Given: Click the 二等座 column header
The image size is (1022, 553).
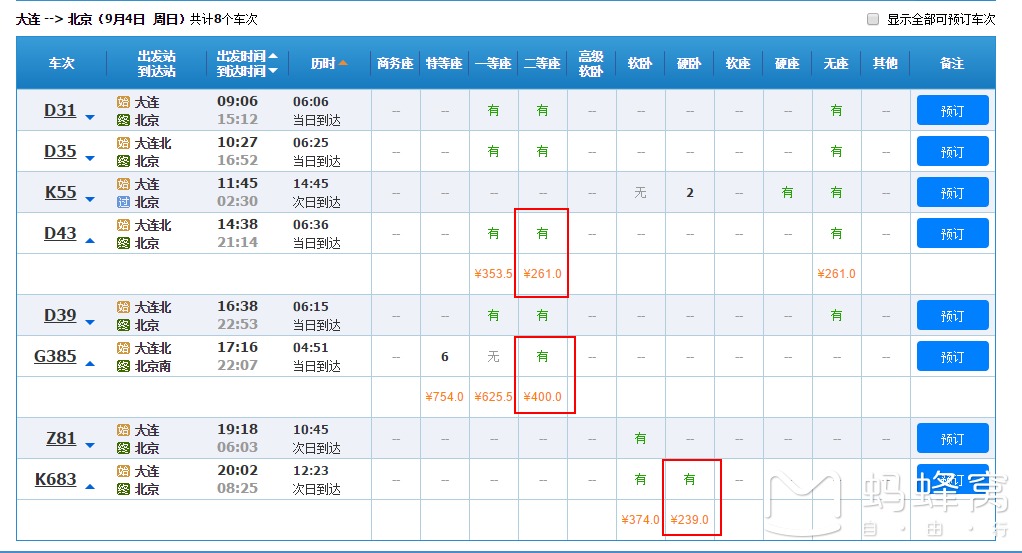Looking at the screenshot, I should click(542, 63).
